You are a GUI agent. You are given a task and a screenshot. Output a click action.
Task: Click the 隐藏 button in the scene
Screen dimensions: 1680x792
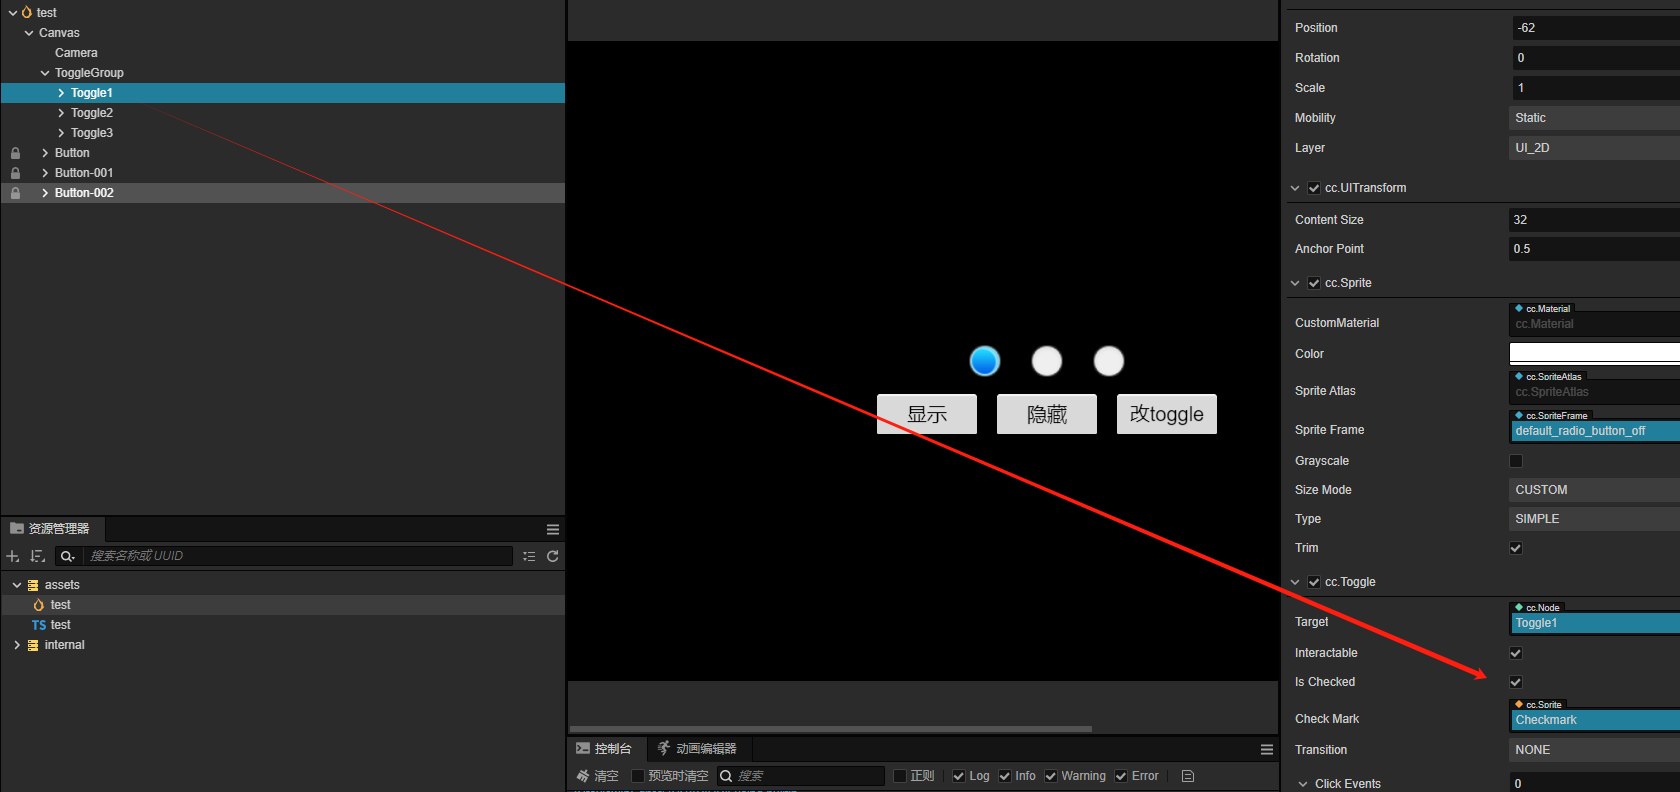[x=1047, y=414]
